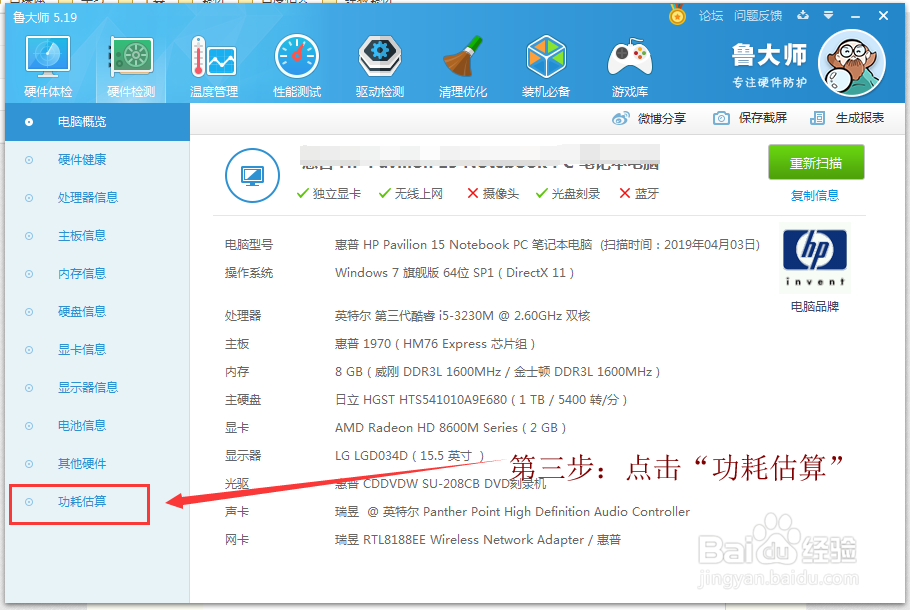Click the 蓝牙 bluetooth indicator
The height and width of the screenshot is (610, 910).
coord(639,194)
